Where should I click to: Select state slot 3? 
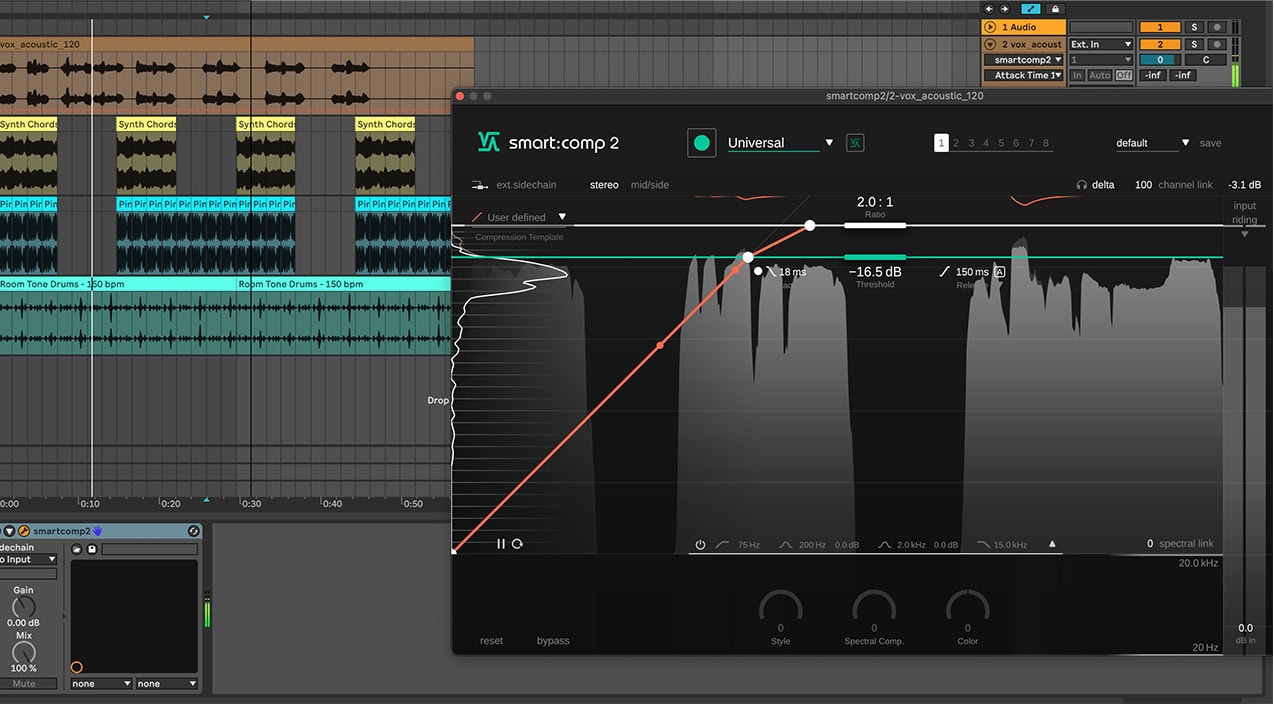coord(971,143)
